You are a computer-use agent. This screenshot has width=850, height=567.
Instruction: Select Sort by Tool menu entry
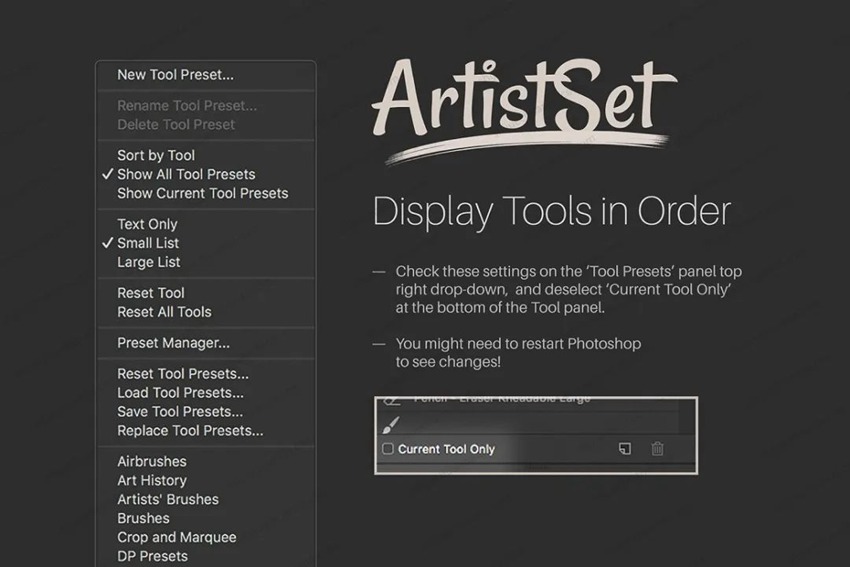(x=156, y=155)
